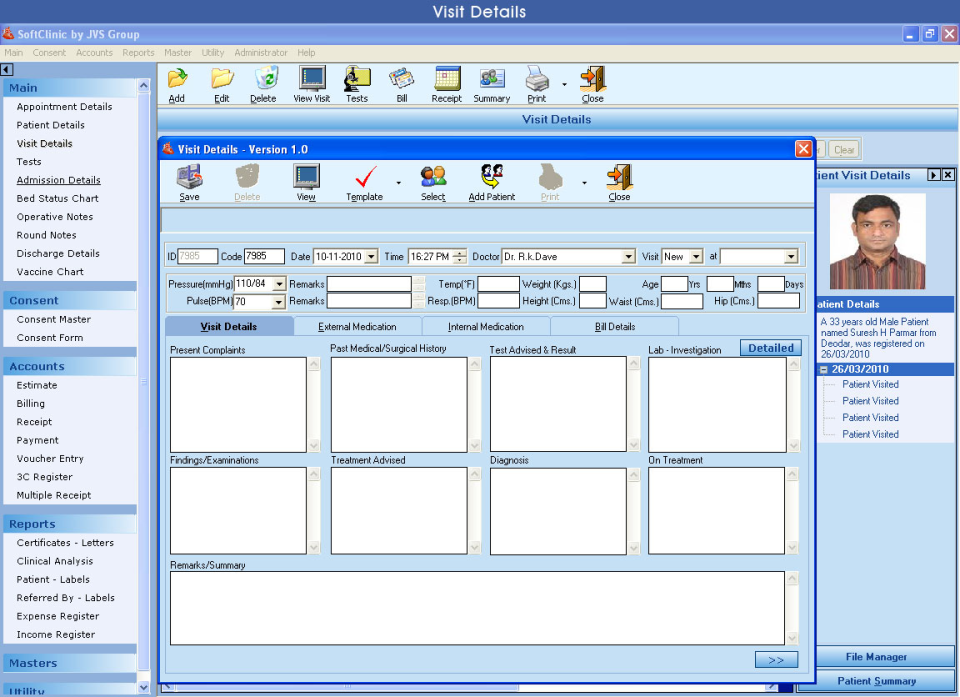Open the date picker for 10-11-2010
This screenshot has width=960, height=697.
click(372, 256)
